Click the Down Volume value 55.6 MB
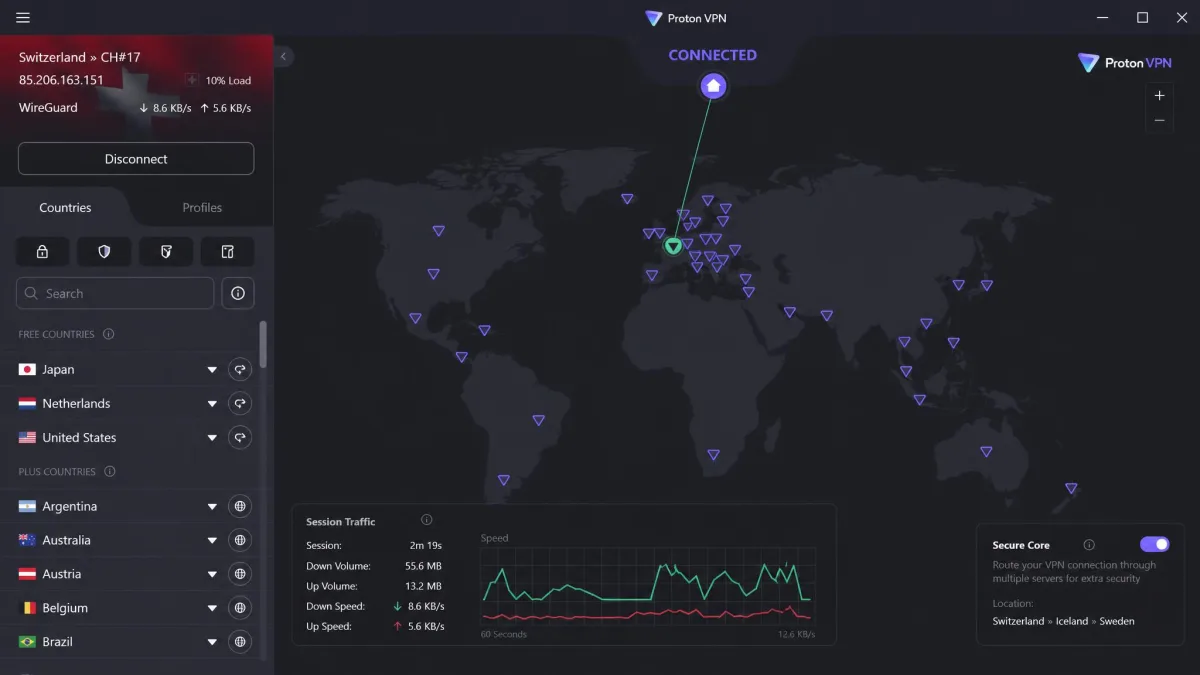Image resolution: width=1200 pixels, height=675 pixels. 423,566
